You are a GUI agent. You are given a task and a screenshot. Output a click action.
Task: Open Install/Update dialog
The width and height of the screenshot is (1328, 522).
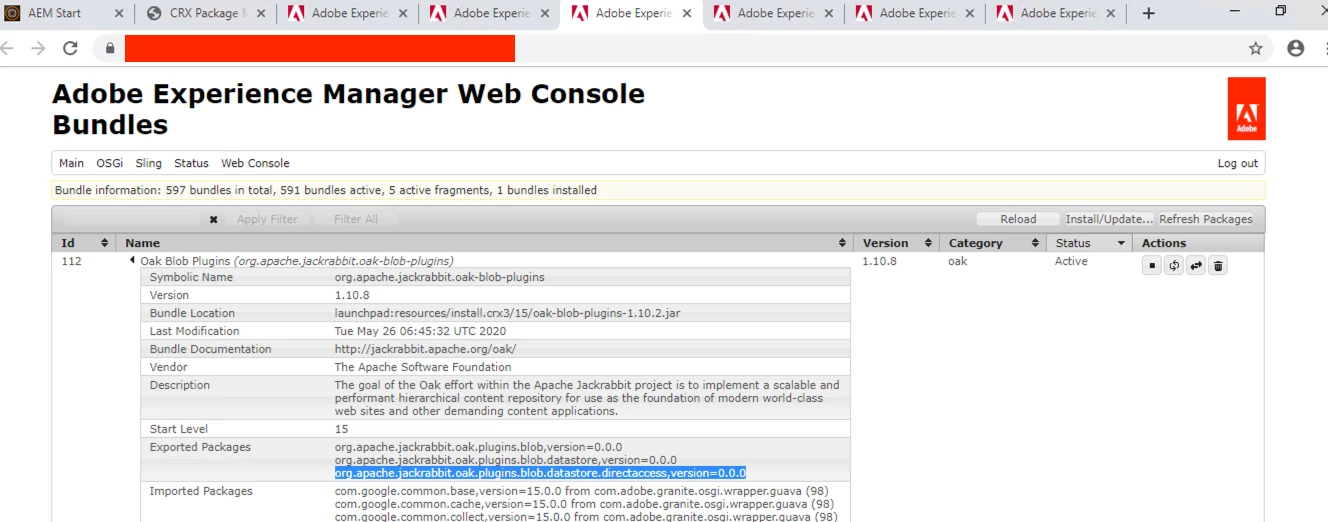pos(1109,219)
